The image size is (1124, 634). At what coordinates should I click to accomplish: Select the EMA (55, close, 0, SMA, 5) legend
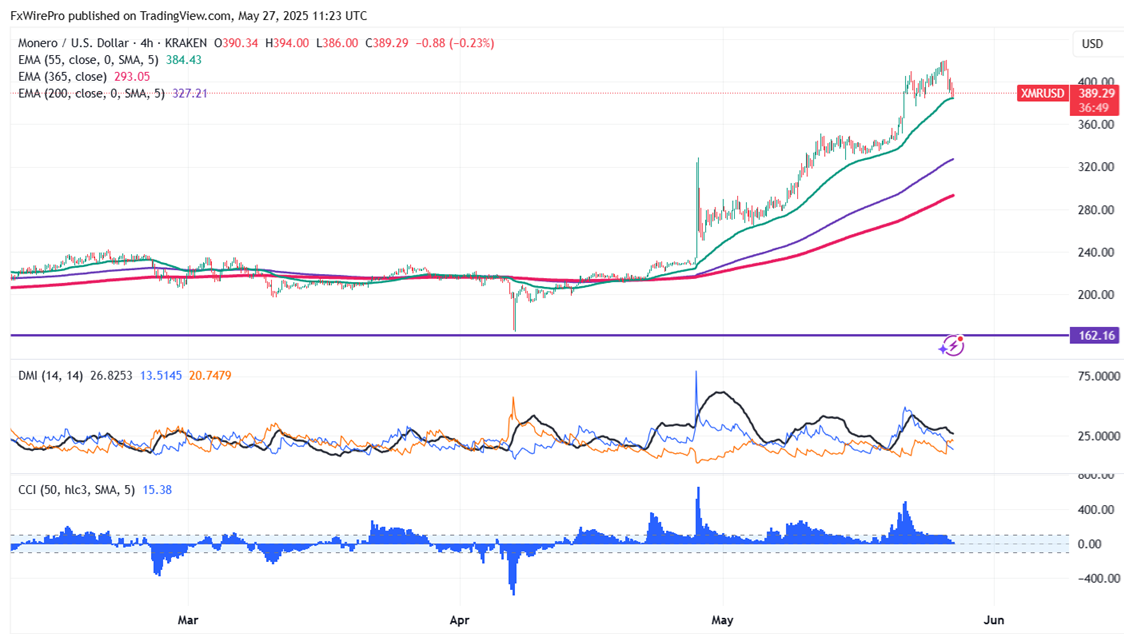pyautogui.click(x=88, y=60)
